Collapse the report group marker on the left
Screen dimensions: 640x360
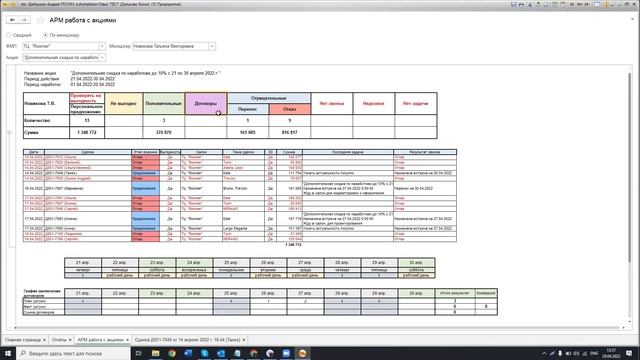click(x=9, y=133)
